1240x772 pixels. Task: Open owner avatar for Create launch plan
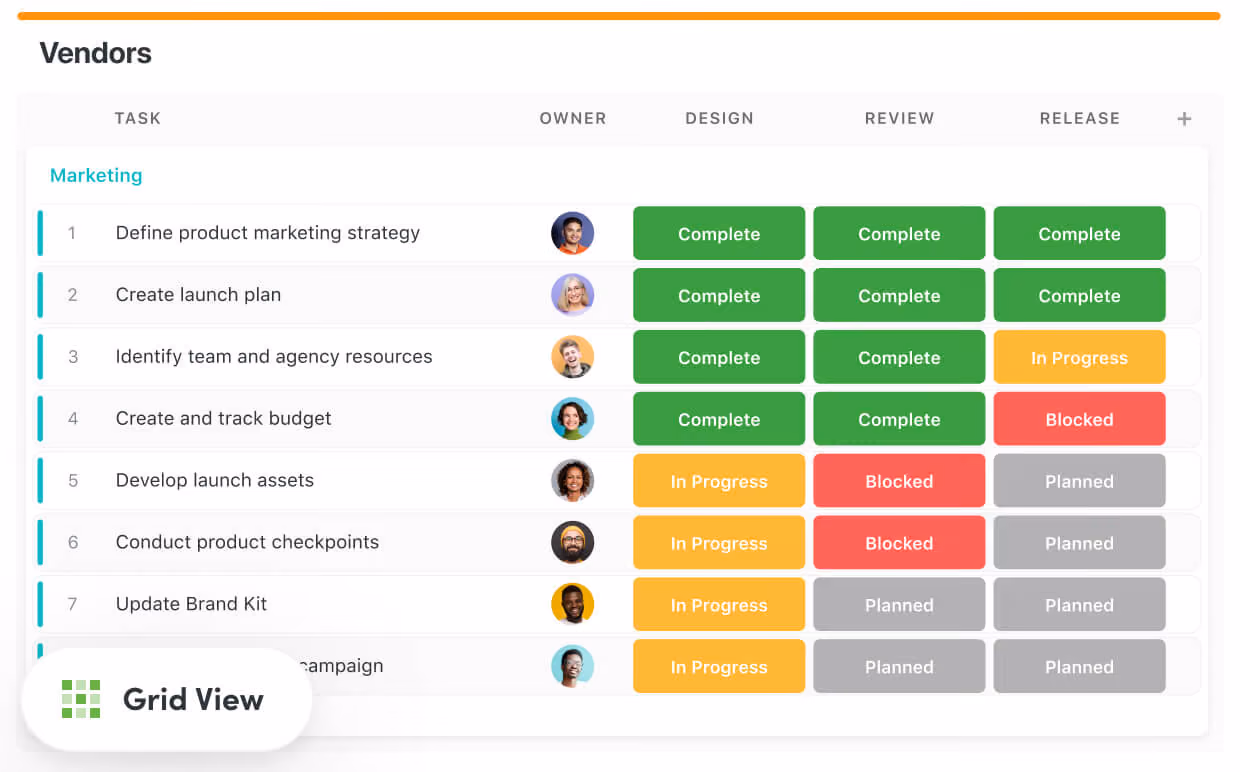pyautogui.click(x=573, y=295)
